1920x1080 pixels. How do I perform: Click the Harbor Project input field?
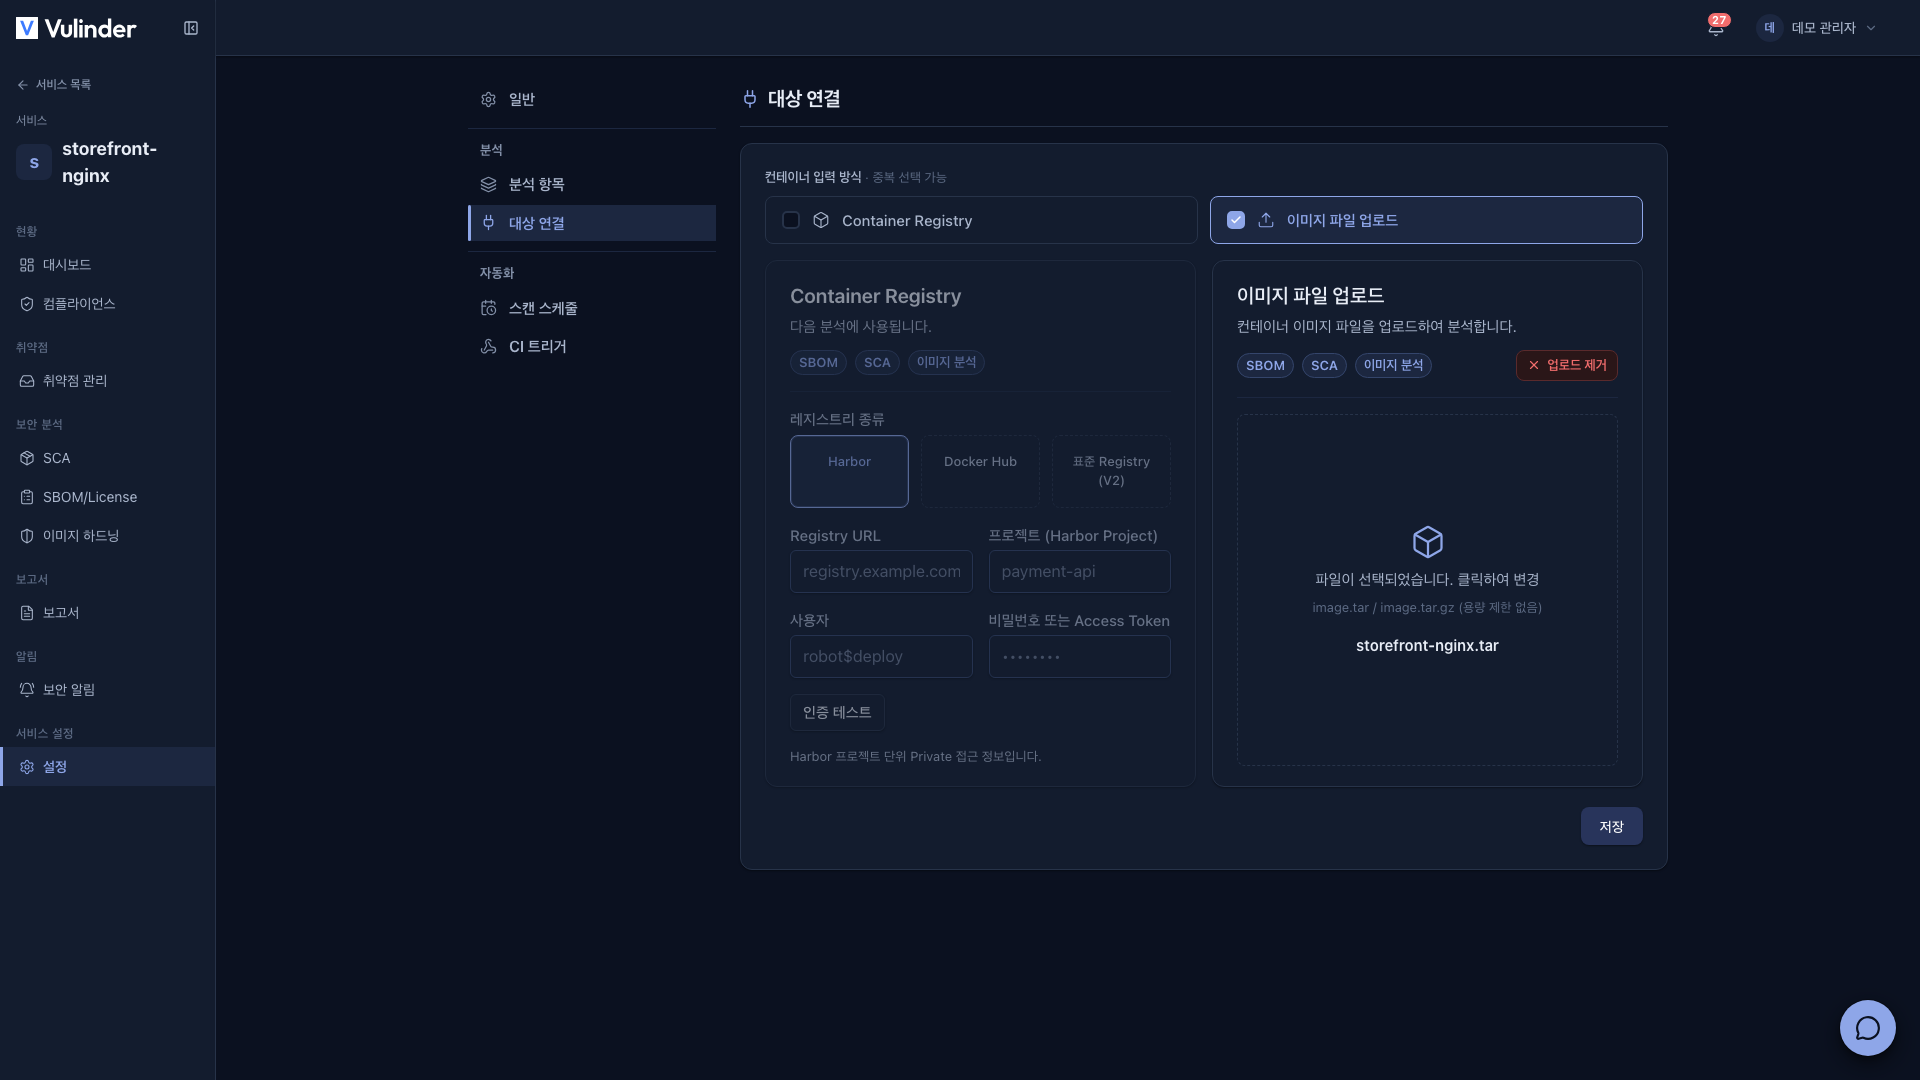tap(1080, 572)
